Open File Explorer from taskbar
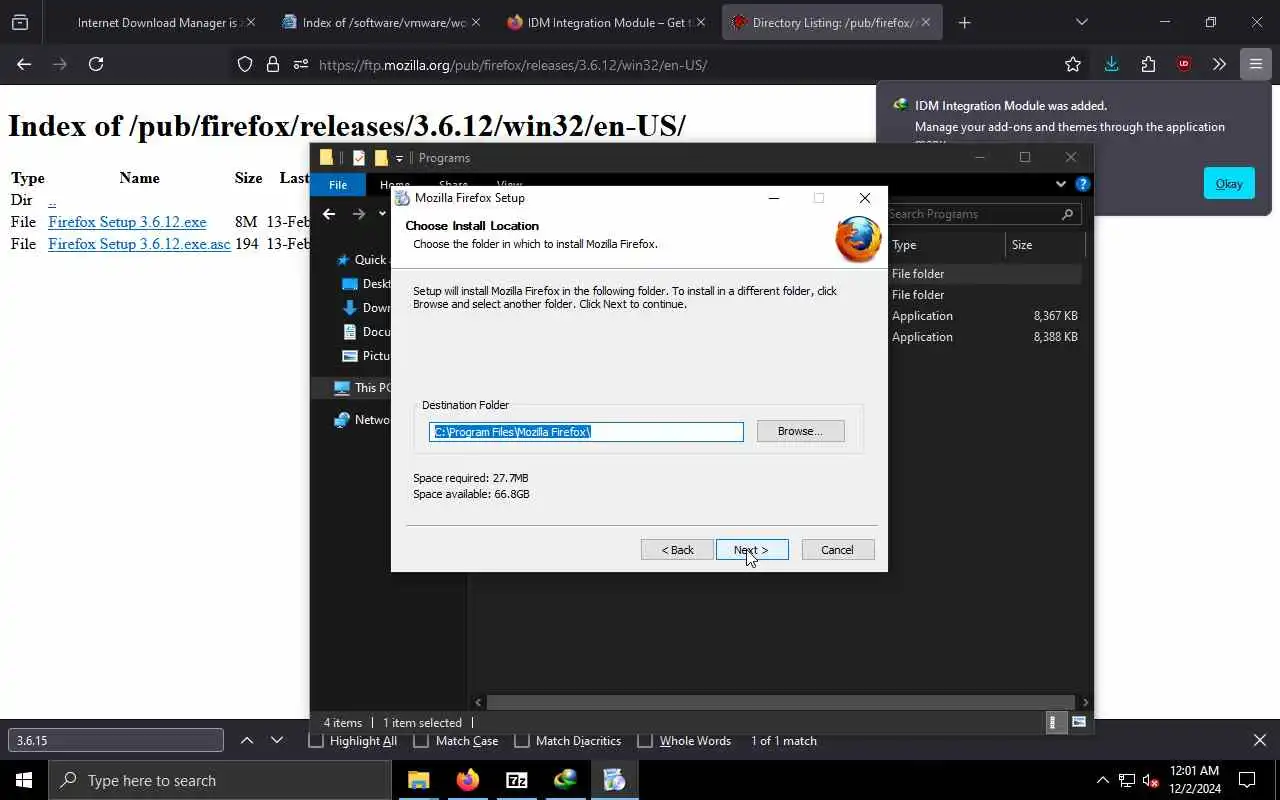This screenshot has width=1280, height=800. [418, 780]
